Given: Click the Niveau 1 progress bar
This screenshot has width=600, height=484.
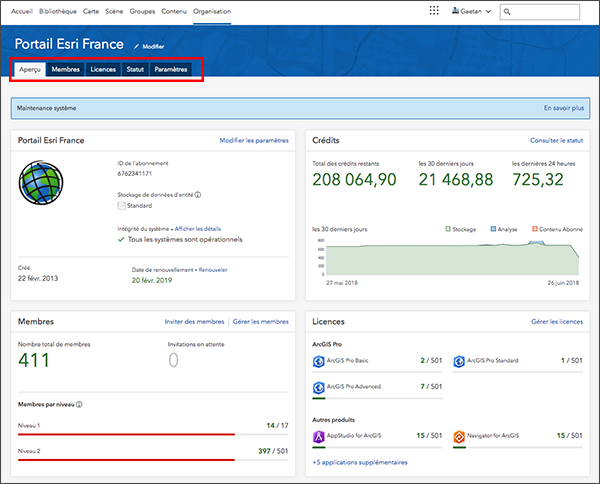Looking at the screenshot, I should [153, 434].
